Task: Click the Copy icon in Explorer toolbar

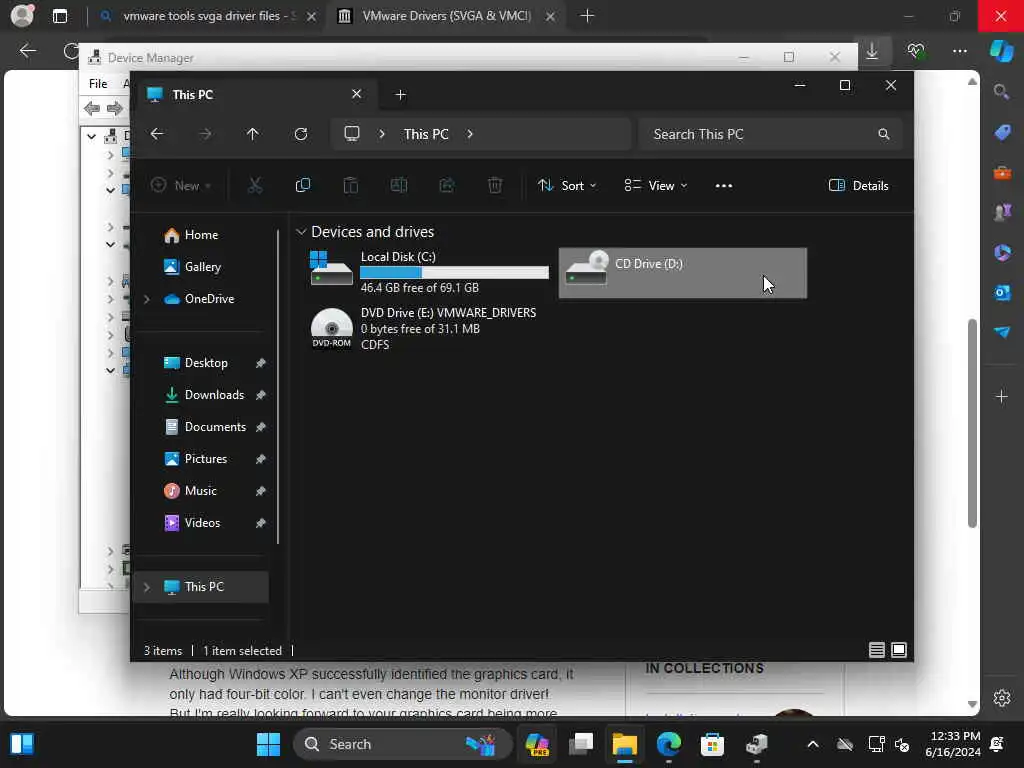Action: tap(302, 185)
